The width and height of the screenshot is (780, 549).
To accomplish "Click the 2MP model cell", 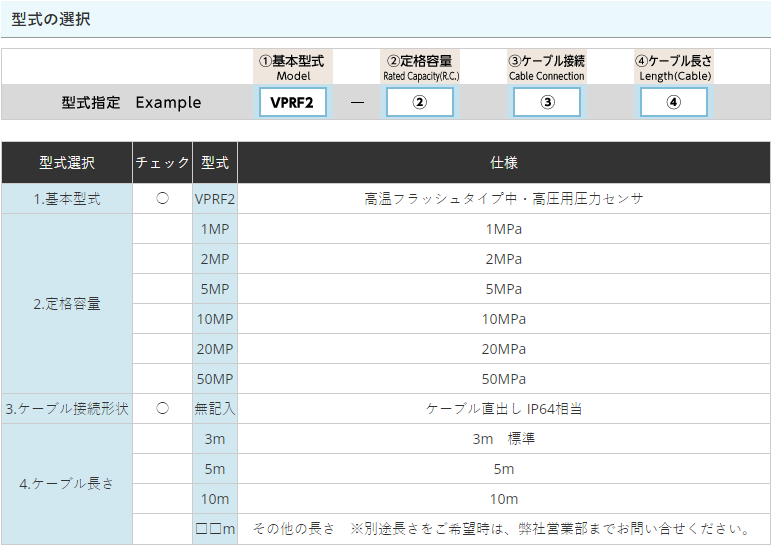I will 215,259.
